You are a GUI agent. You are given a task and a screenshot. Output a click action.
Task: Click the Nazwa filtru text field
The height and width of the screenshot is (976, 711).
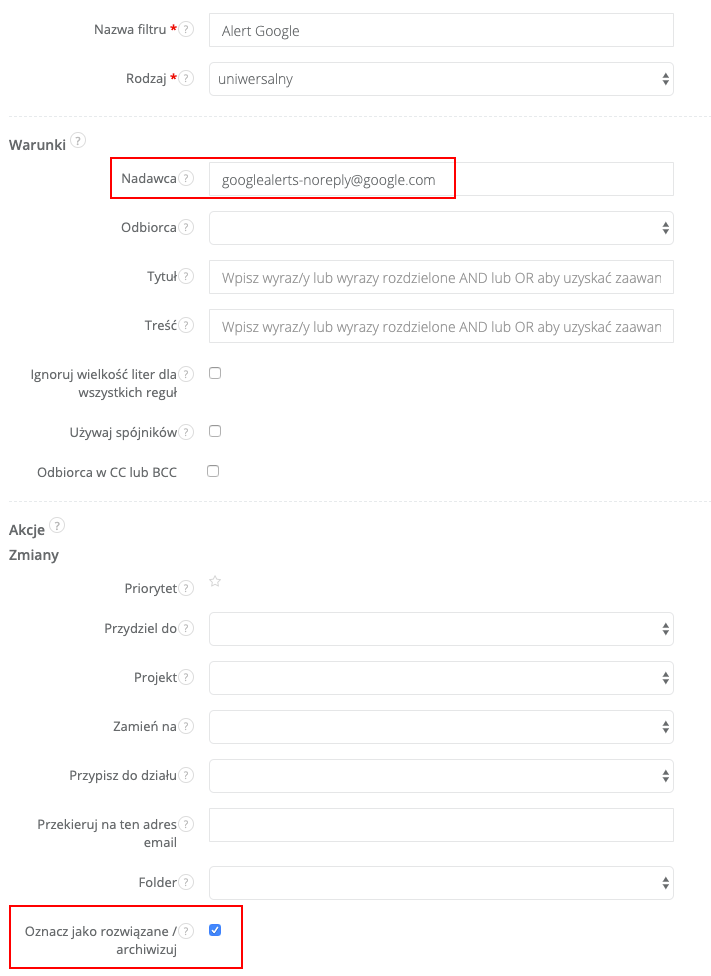[x=441, y=31]
